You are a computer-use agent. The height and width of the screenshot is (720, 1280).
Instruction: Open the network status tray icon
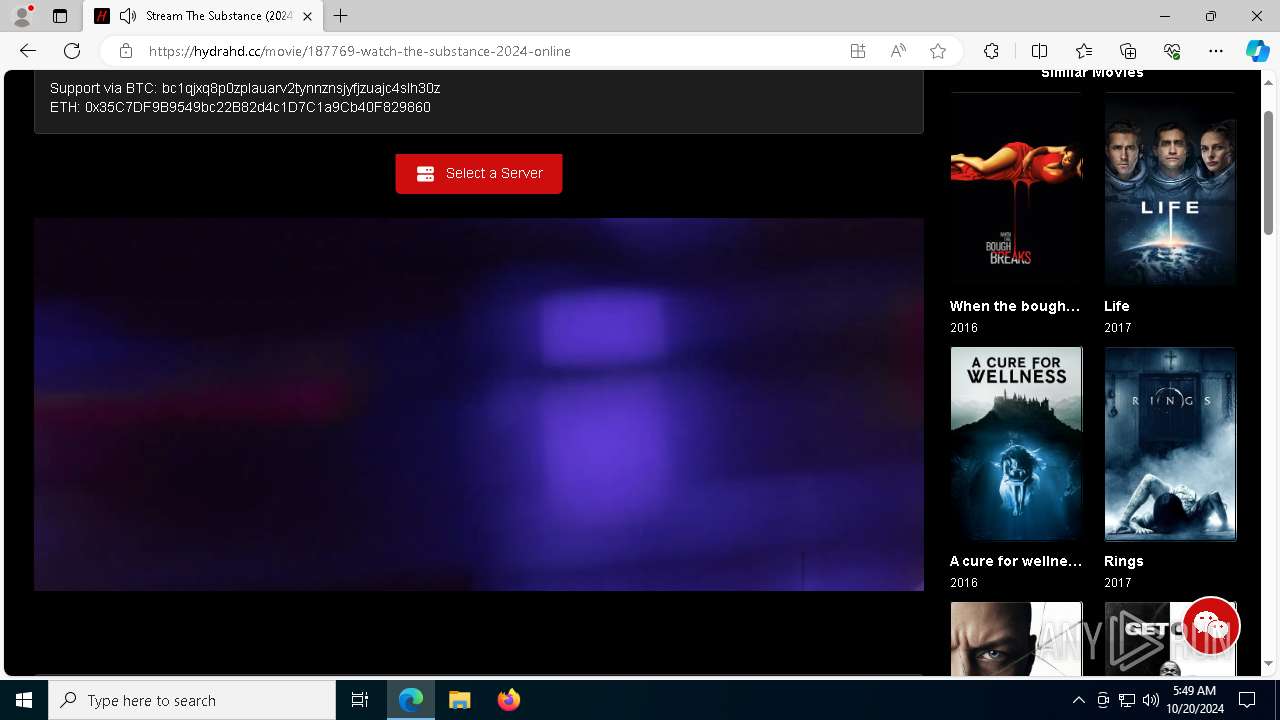click(x=1127, y=700)
